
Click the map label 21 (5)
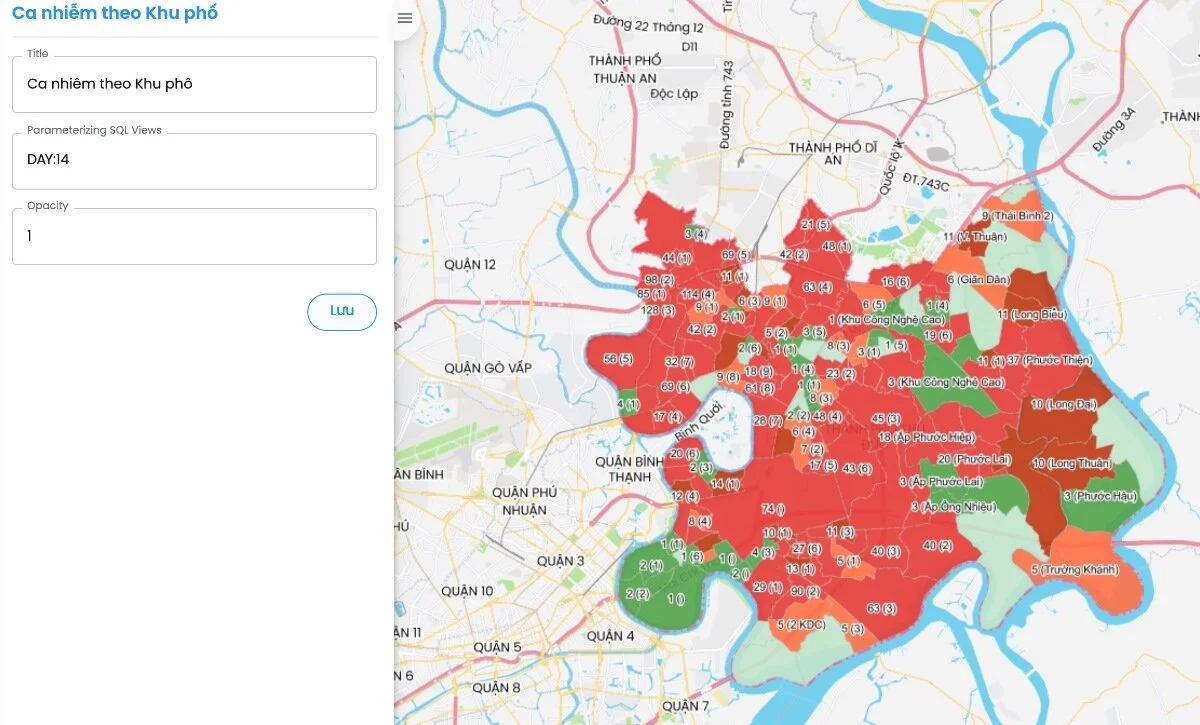pyautogui.click(x=816, y=225)
